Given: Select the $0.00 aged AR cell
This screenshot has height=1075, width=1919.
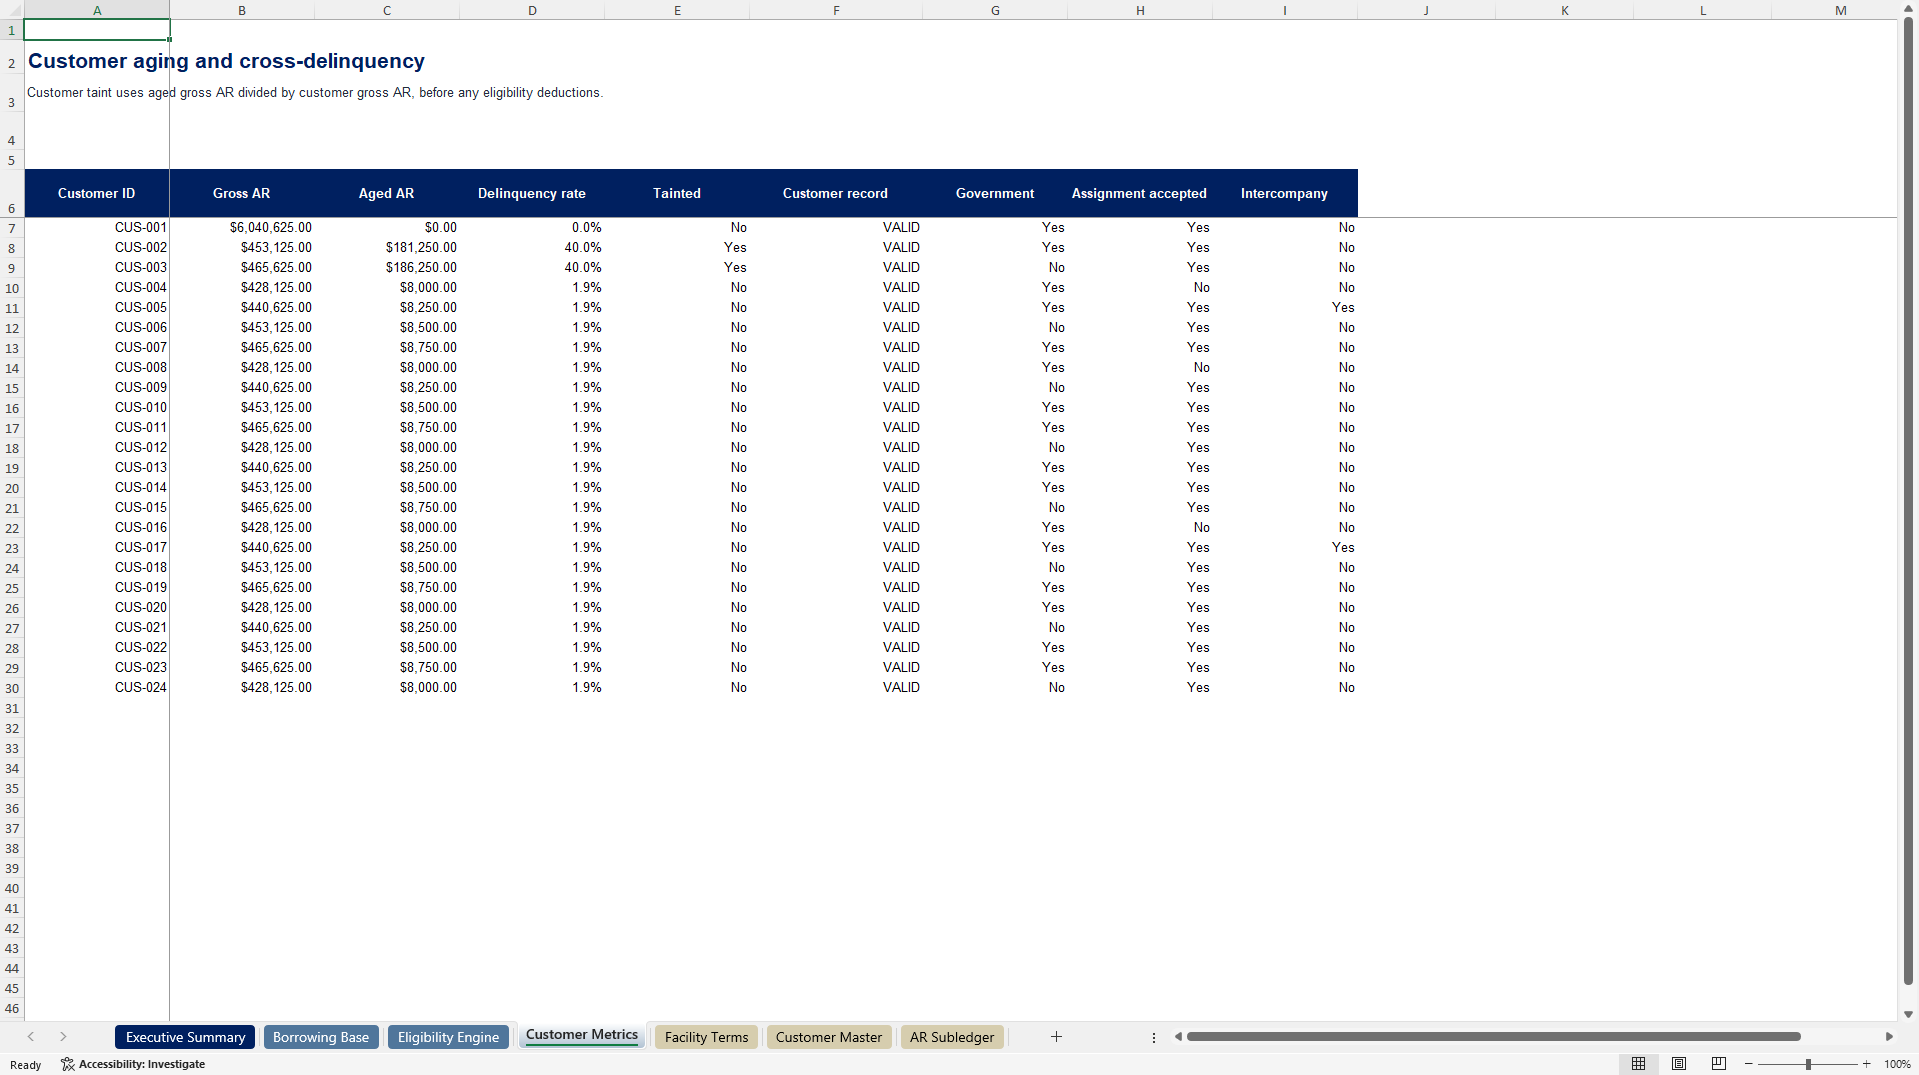Looking at the screenshot, I should (387, 228).
